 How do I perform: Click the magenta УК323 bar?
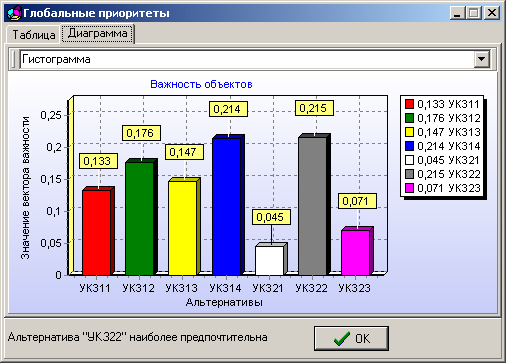point(356,252)
